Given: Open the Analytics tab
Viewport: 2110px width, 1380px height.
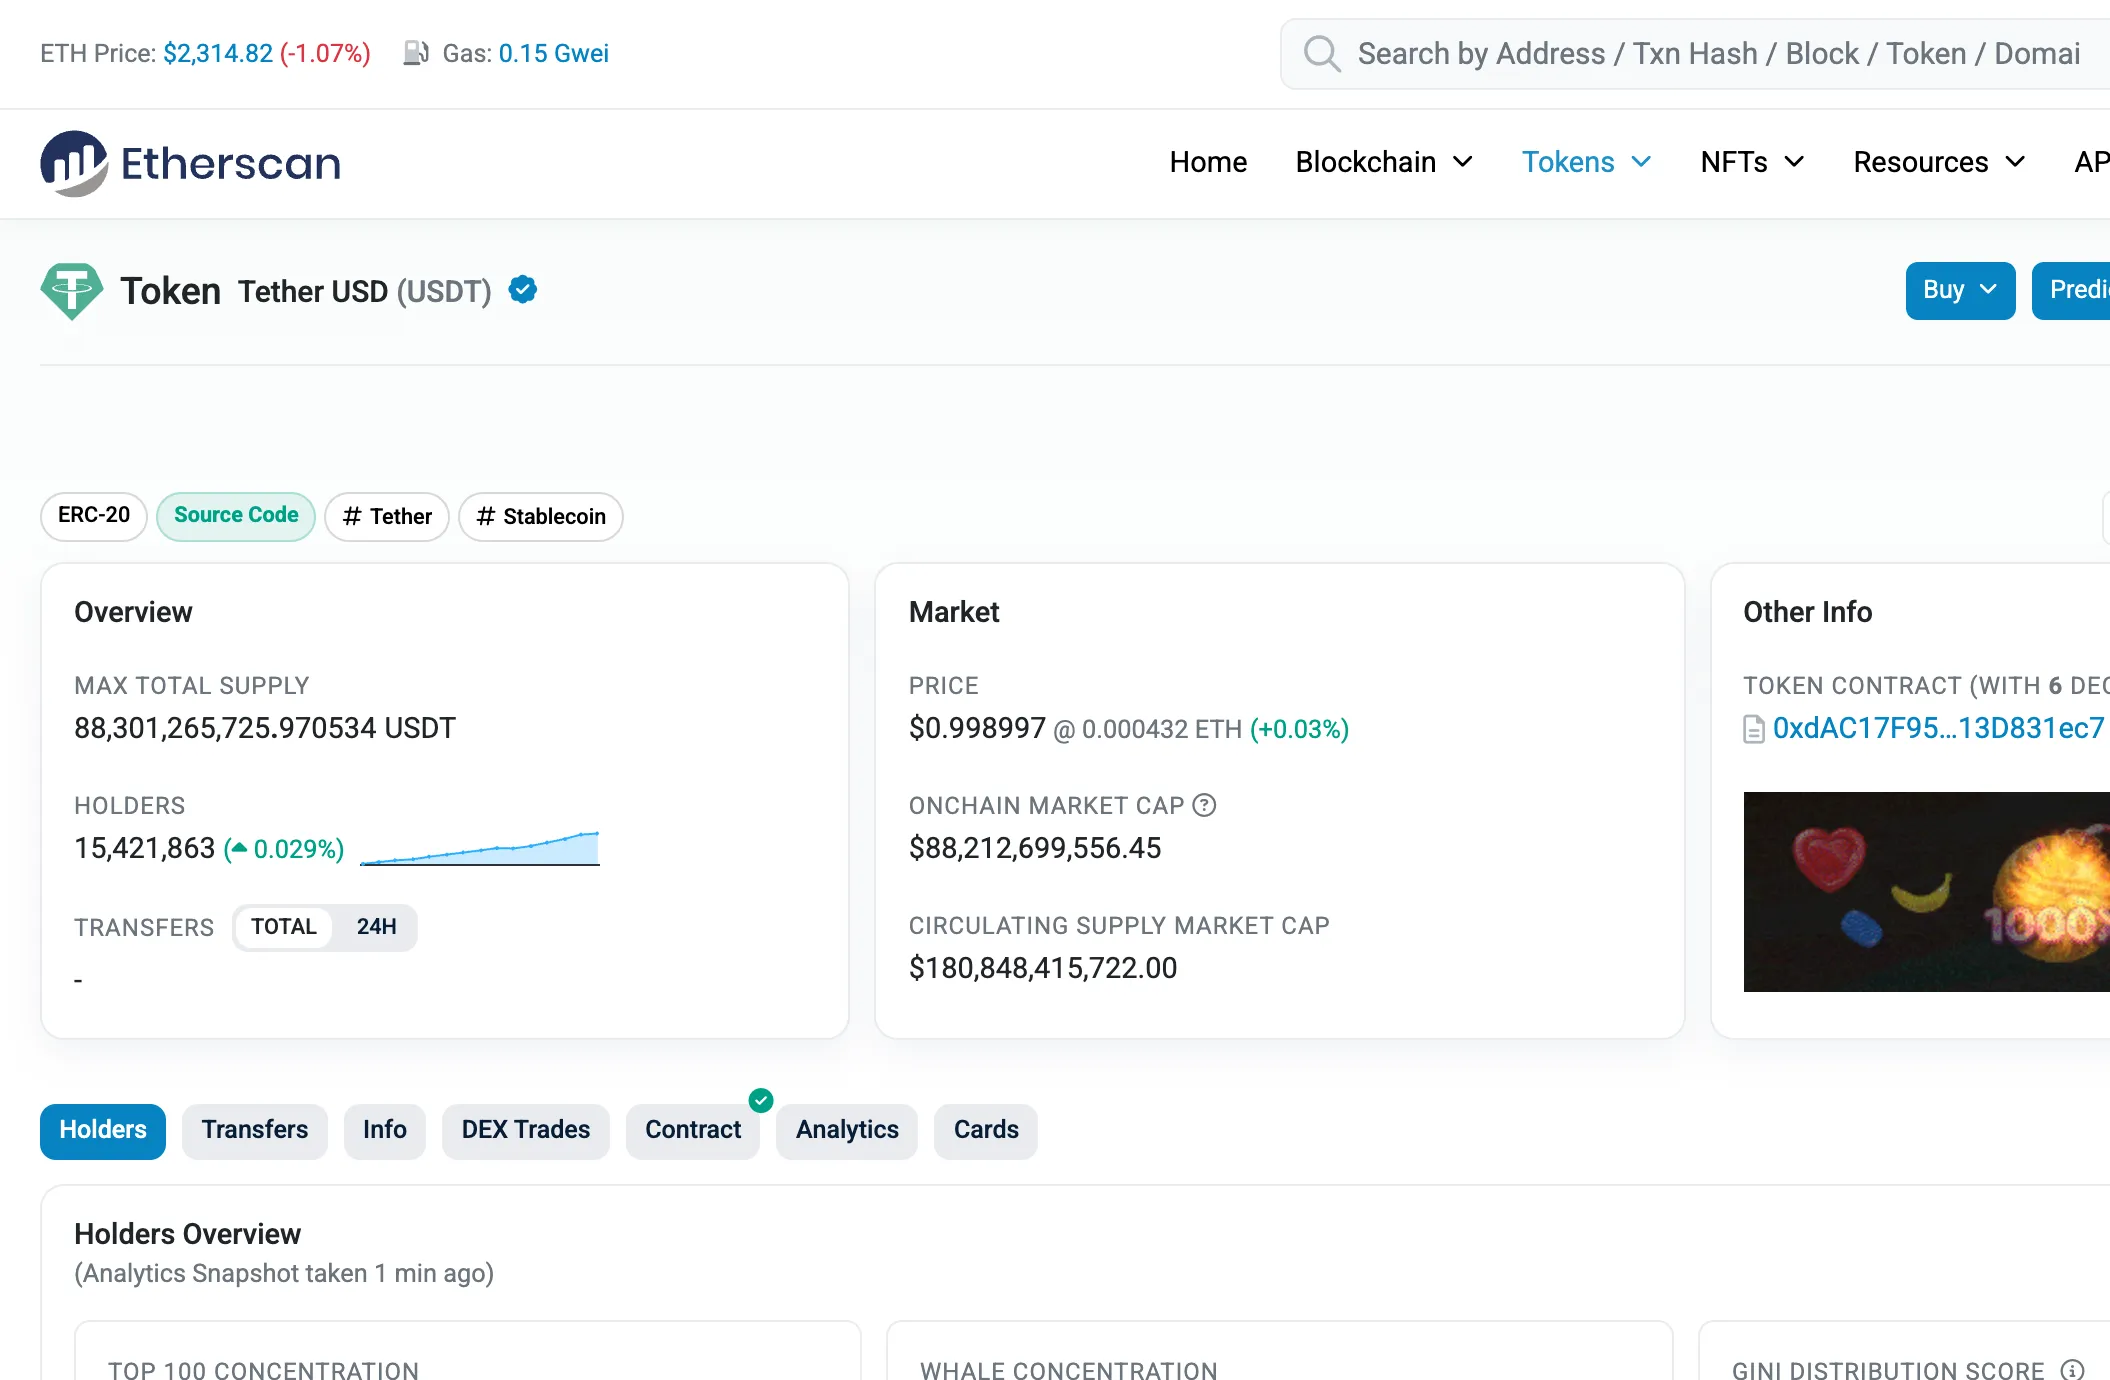Looking at the screenshot, I should coord(847,1131).
